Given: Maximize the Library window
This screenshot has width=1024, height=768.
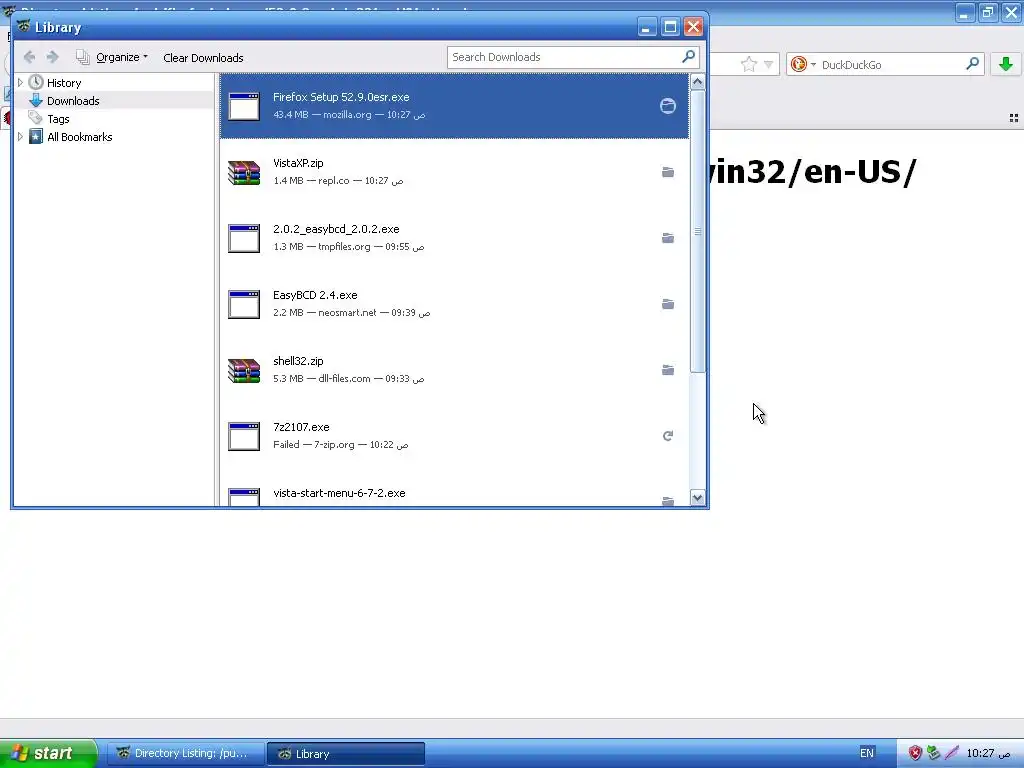Looking at the screenshot, I should click(x=670, y=27).
